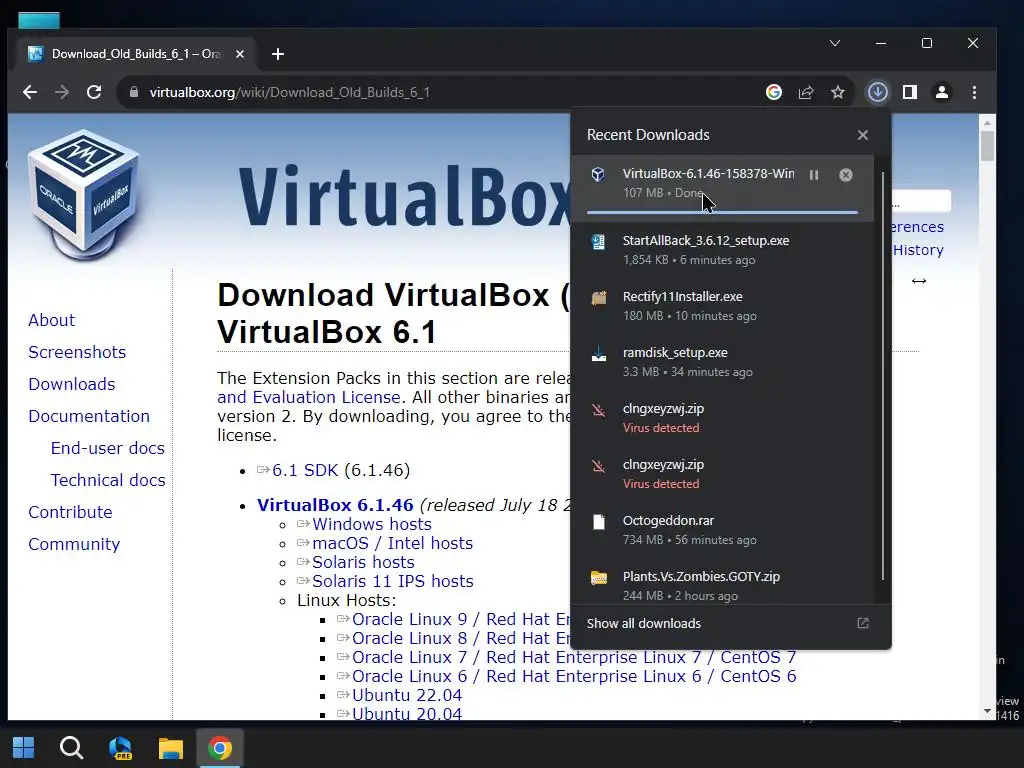Click the Solaris hosts link
The width and height of the screenshot is (1024, 768).
coord(363,562)
